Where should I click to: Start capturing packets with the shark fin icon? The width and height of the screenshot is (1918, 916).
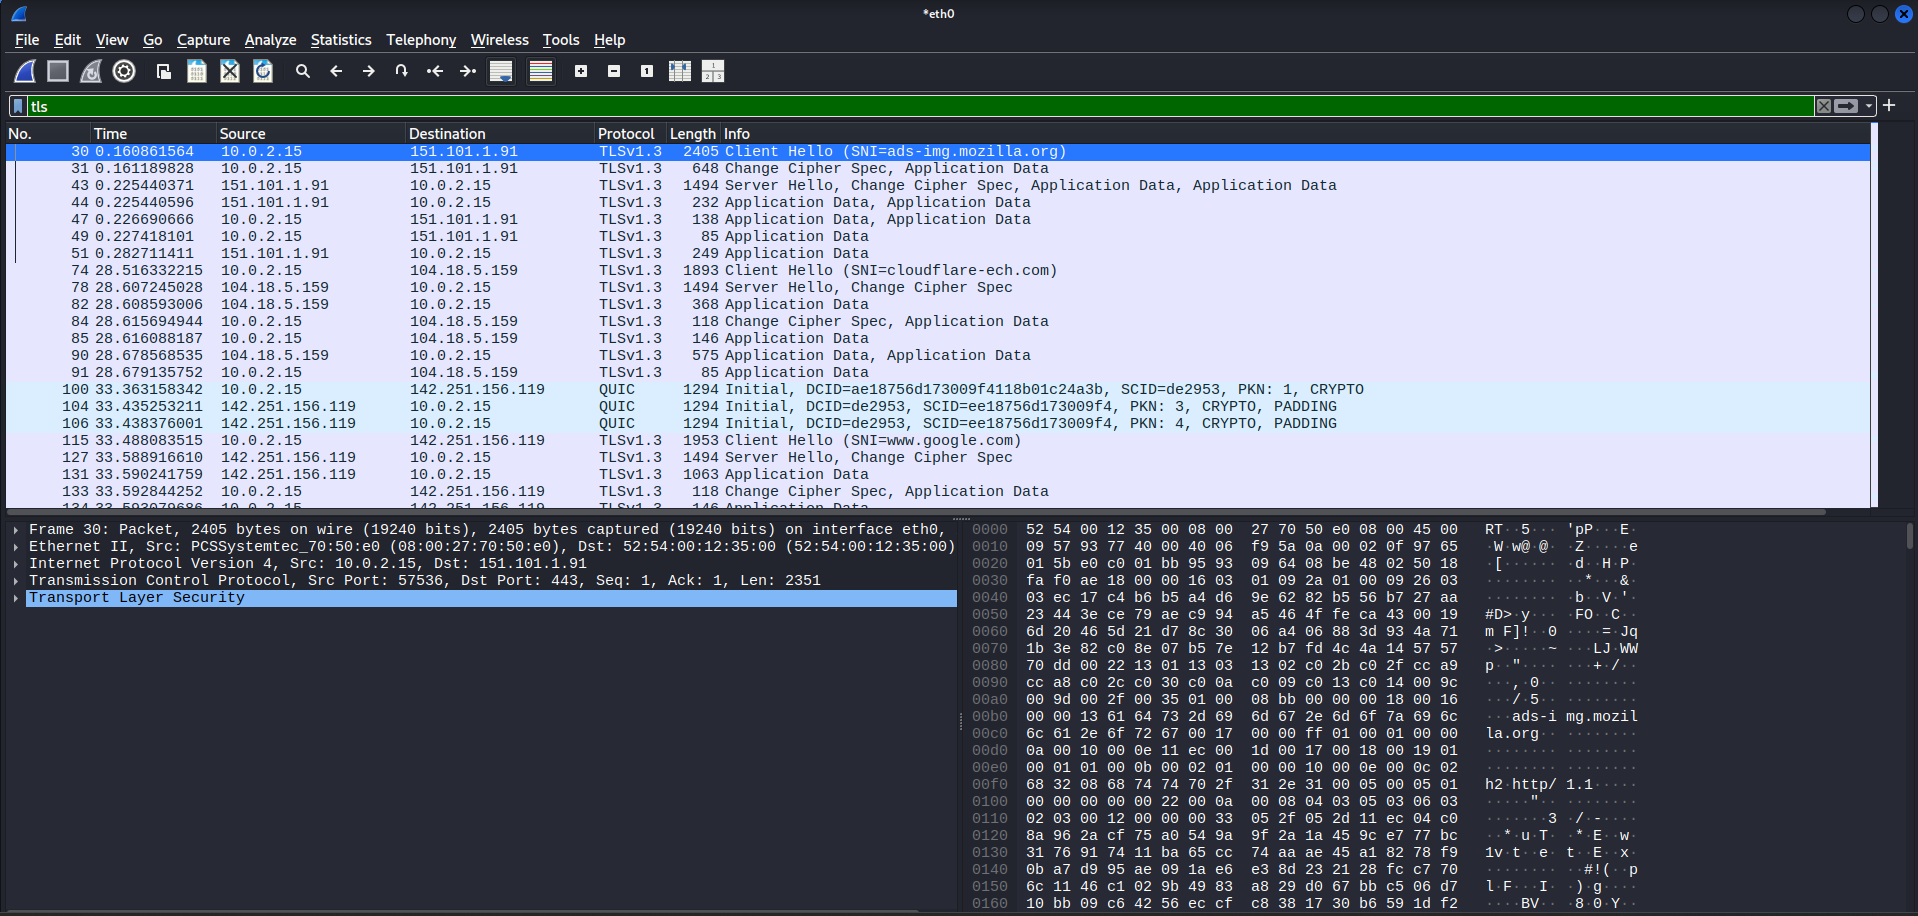pos(25,71)
